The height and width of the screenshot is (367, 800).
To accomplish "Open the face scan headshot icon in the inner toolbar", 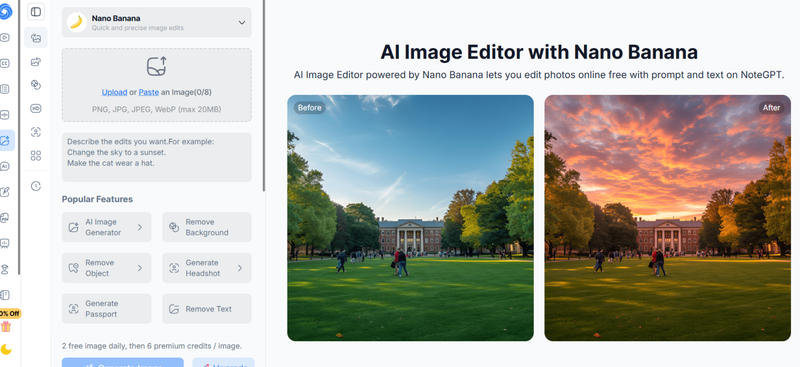I will tap(36, 132).
